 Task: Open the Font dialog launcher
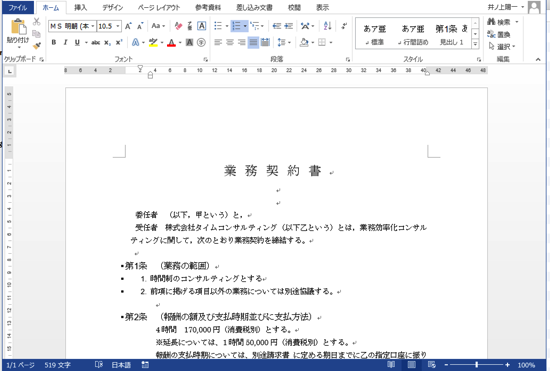click(206, 60)
